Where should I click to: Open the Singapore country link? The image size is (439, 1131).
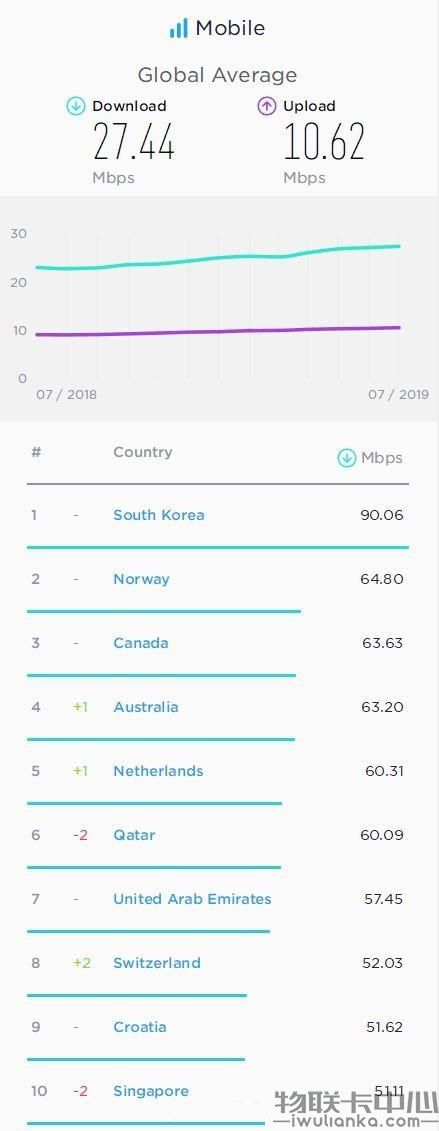point(151,1091)
